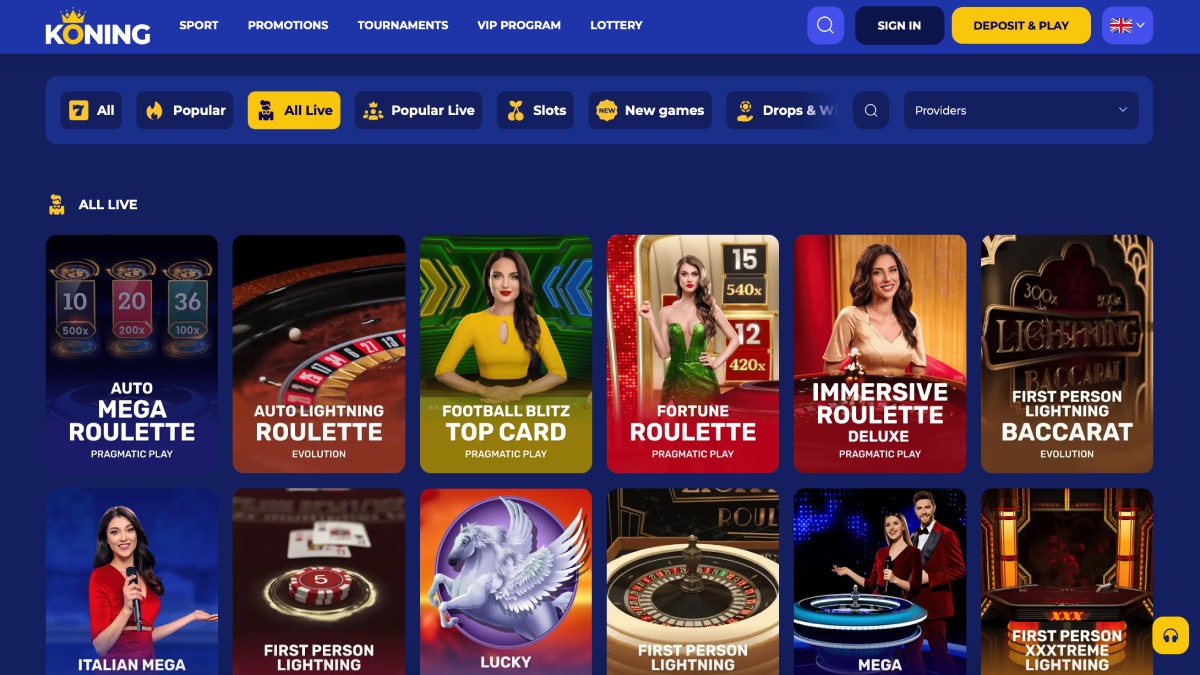The width and height of the screenshot is (1200, 675).
Task: Select the All filter with 7 icon
Action: (x=91, y=111)
